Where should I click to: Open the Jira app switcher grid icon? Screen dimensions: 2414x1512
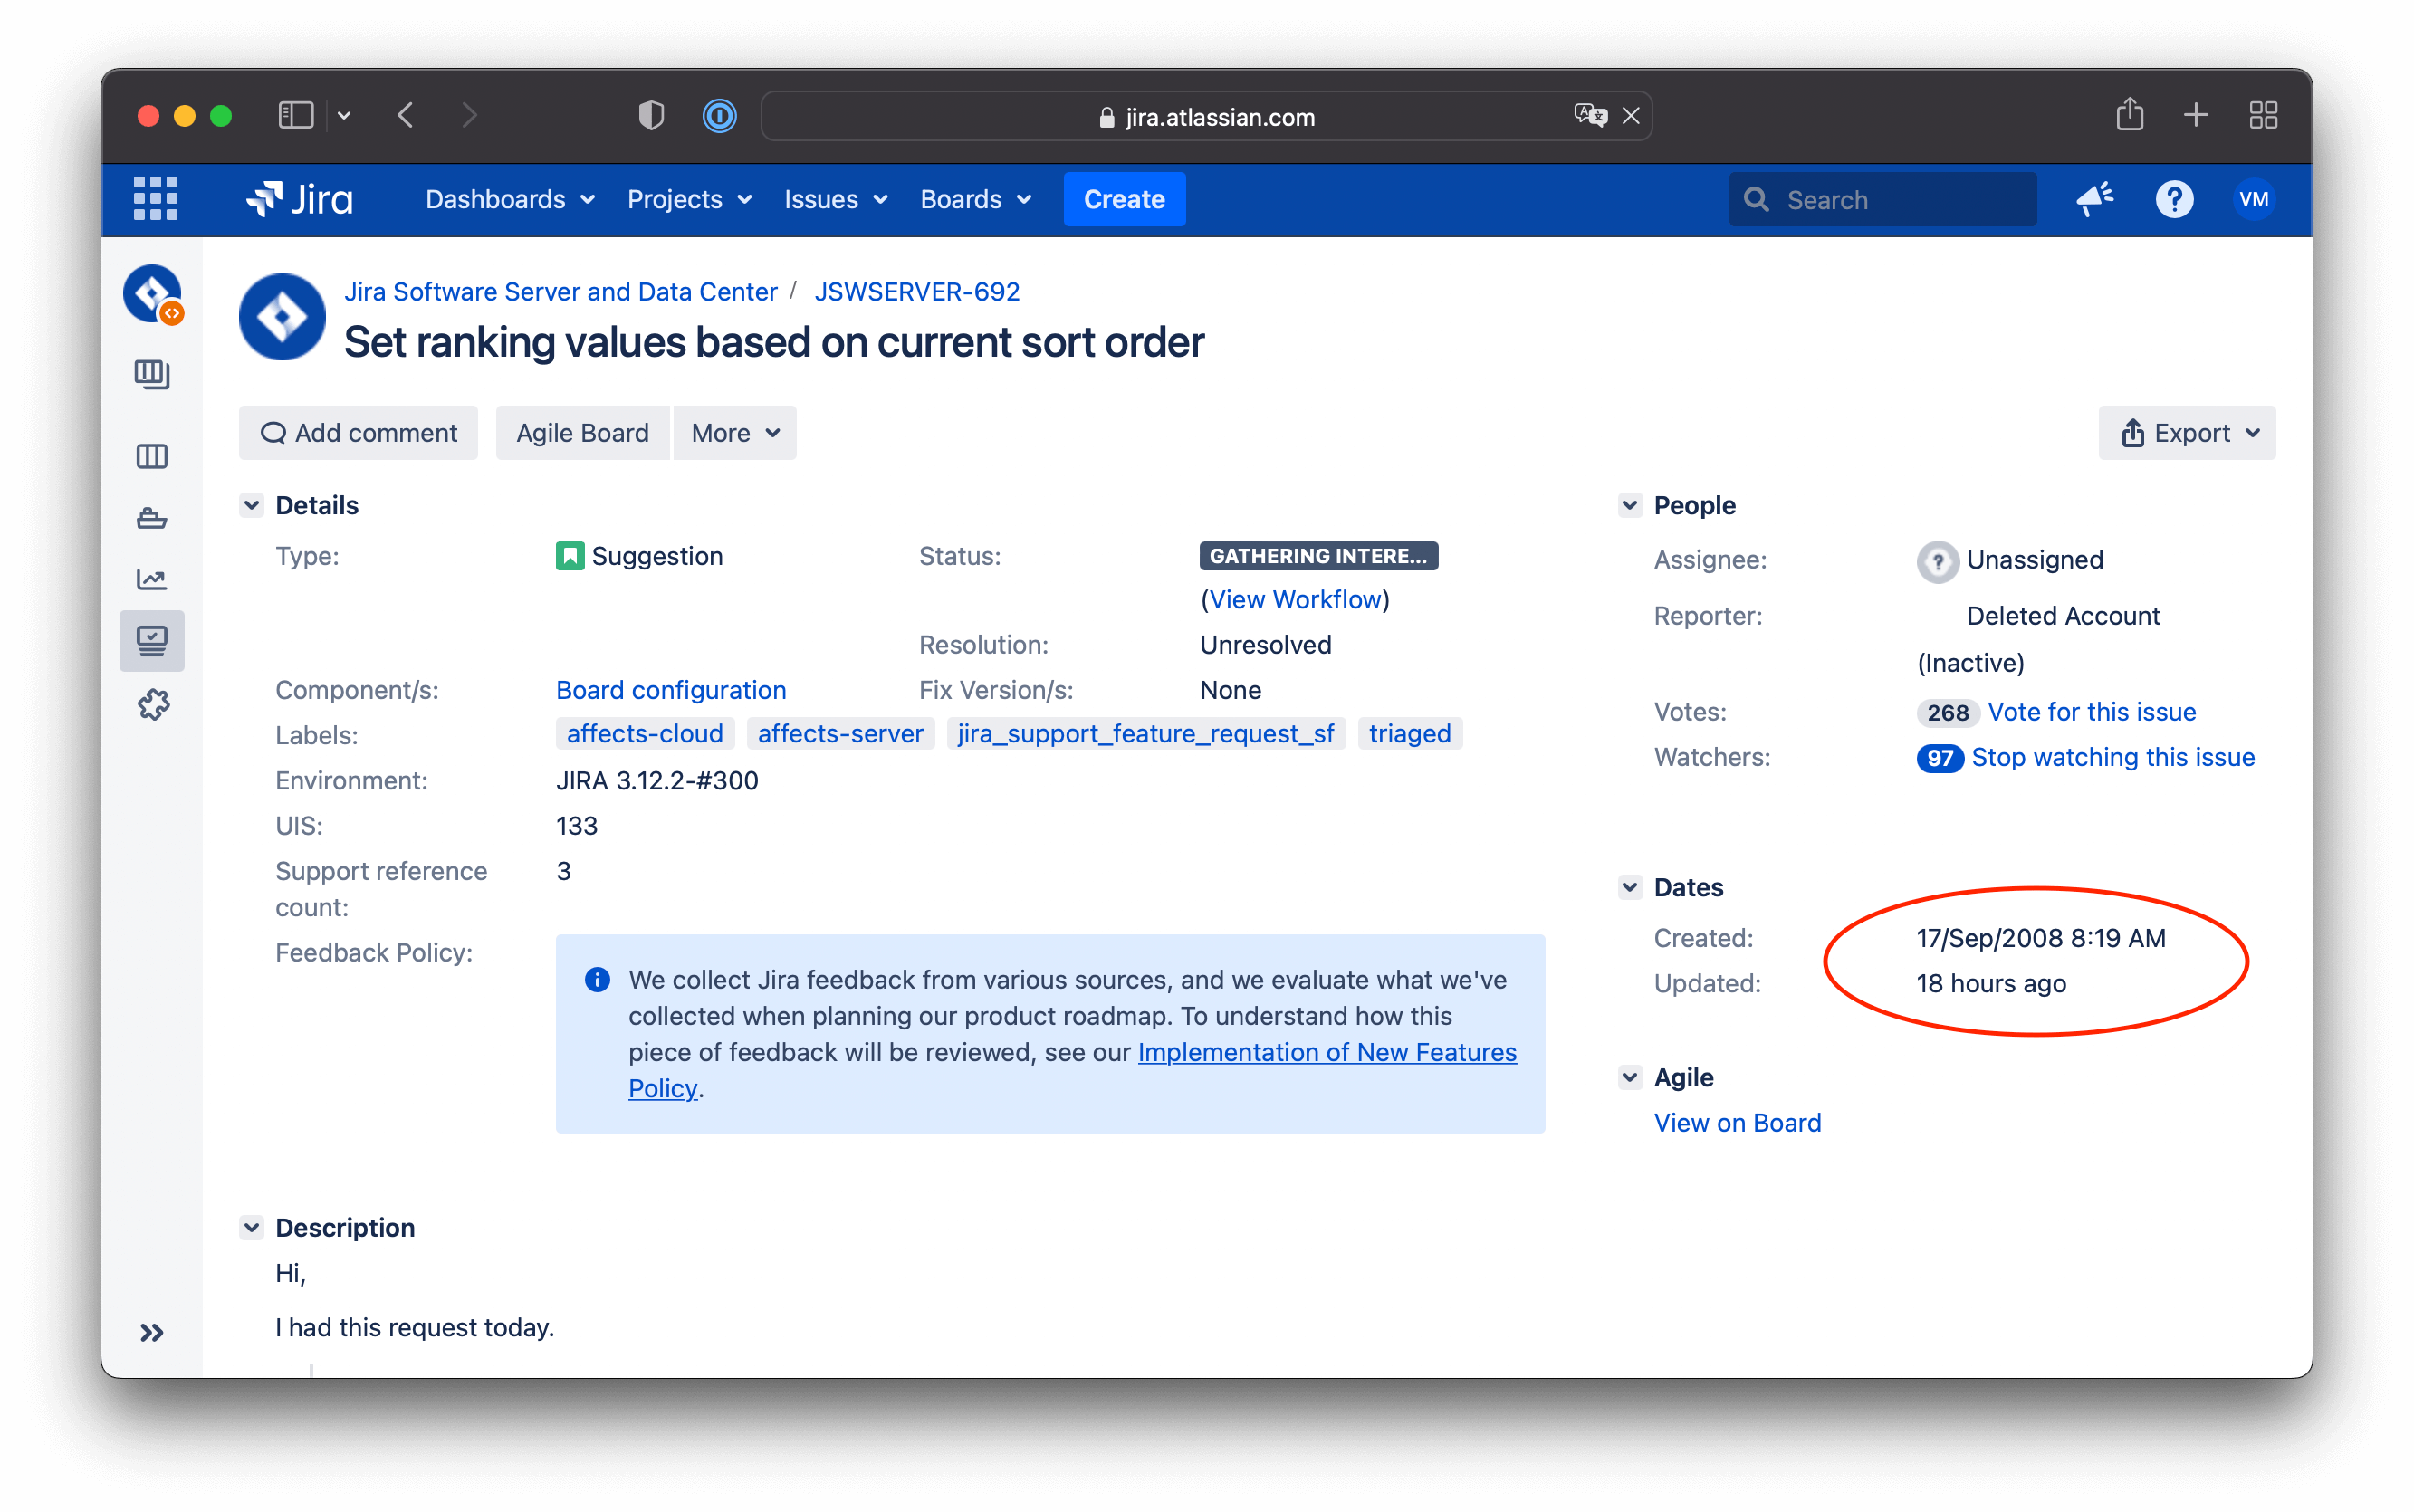(x=155, y=199)
